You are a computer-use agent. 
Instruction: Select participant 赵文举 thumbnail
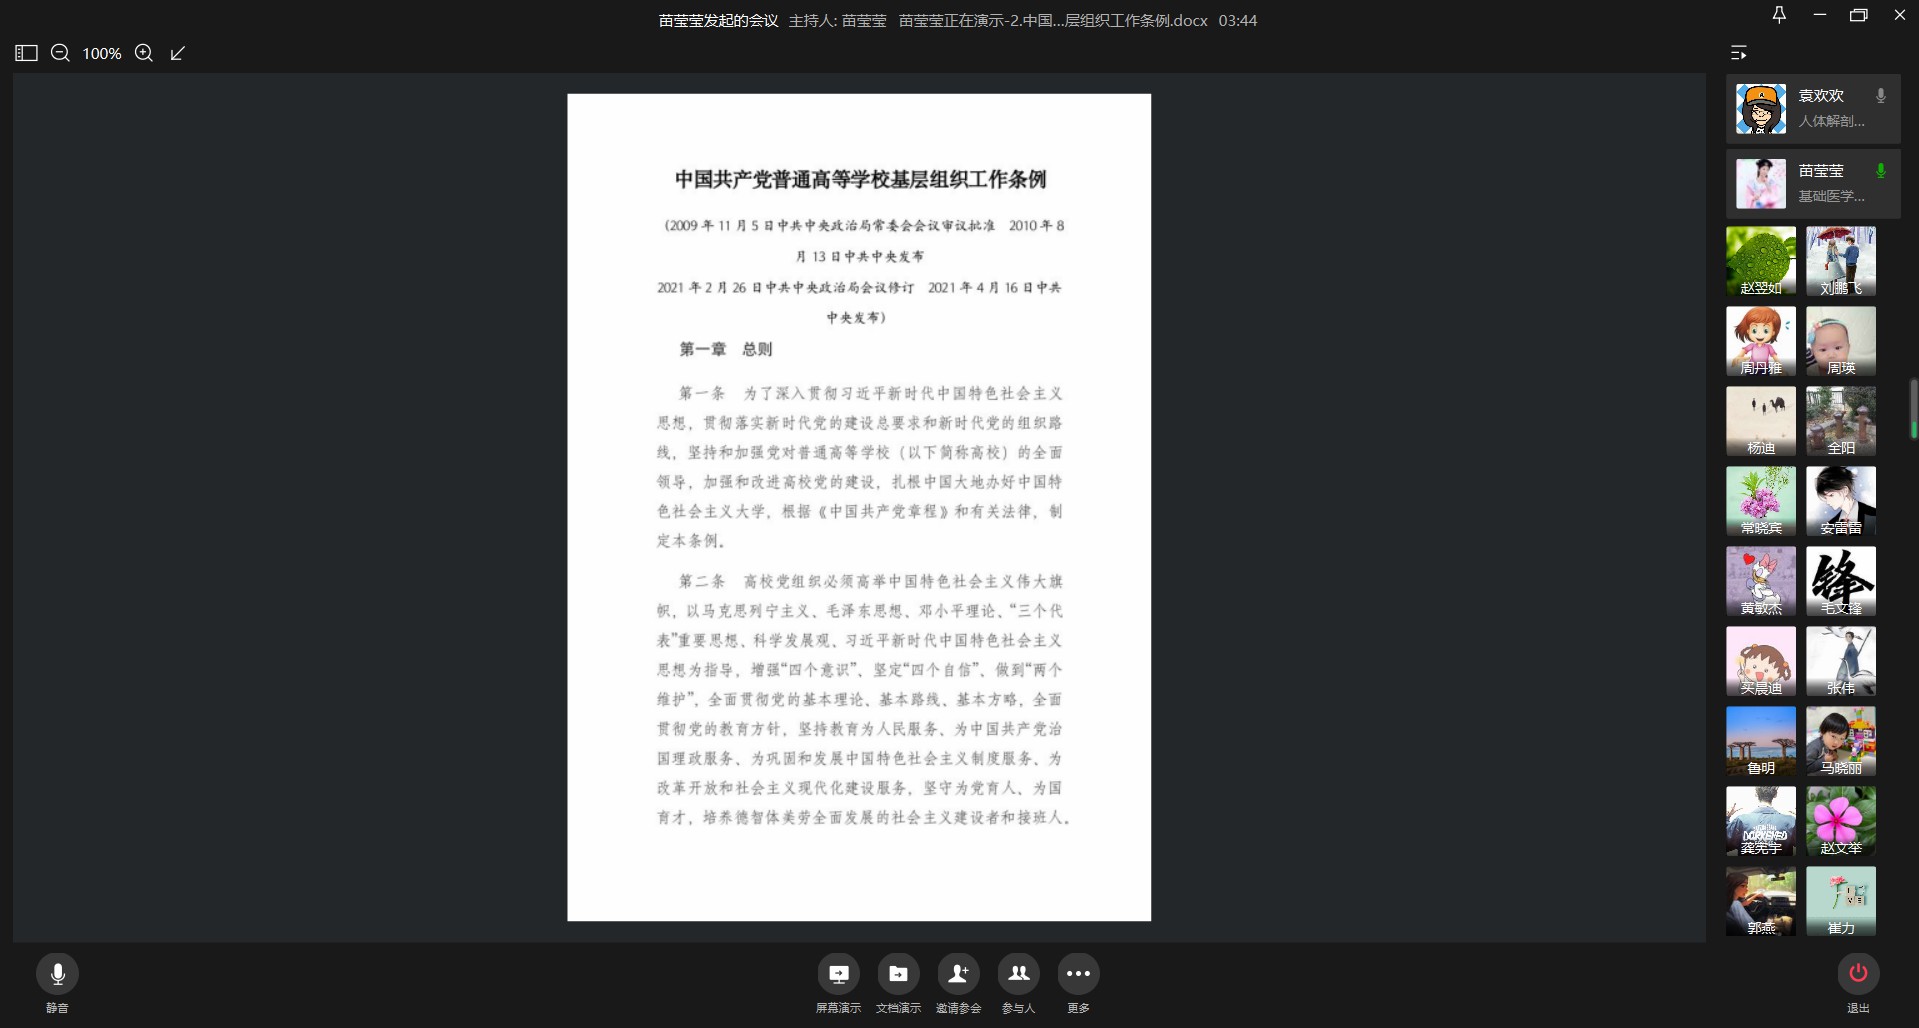[x=1841, y=821]
